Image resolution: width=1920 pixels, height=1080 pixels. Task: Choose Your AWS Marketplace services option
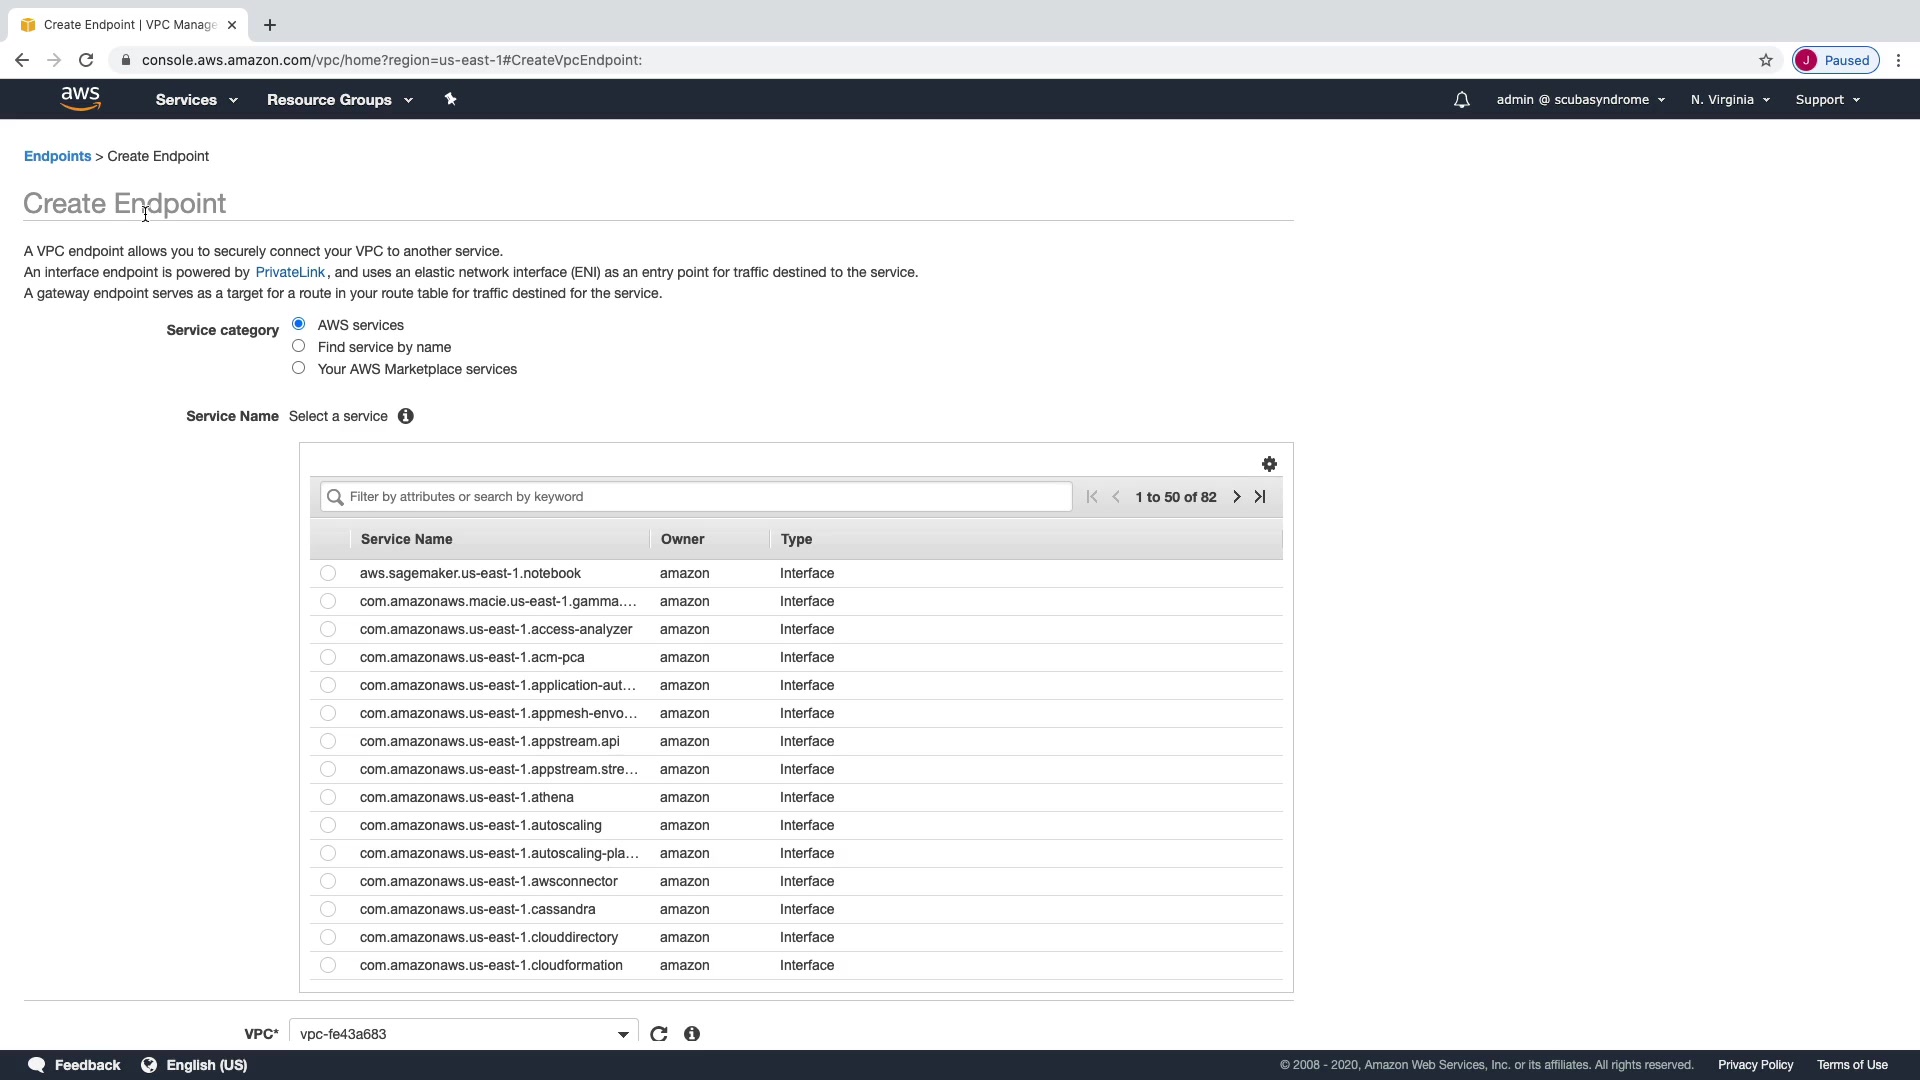point(298,368)
